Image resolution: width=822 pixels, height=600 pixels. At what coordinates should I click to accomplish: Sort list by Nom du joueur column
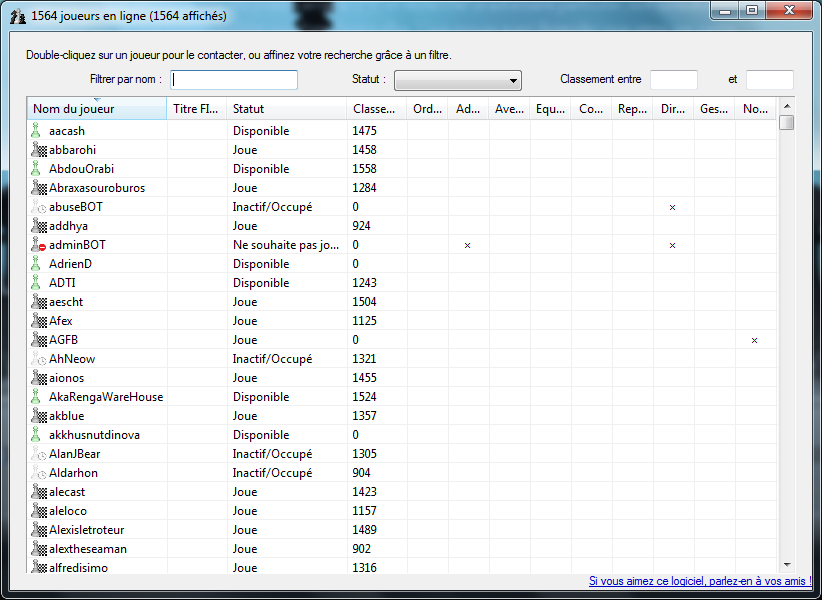[x=96, y=109]
